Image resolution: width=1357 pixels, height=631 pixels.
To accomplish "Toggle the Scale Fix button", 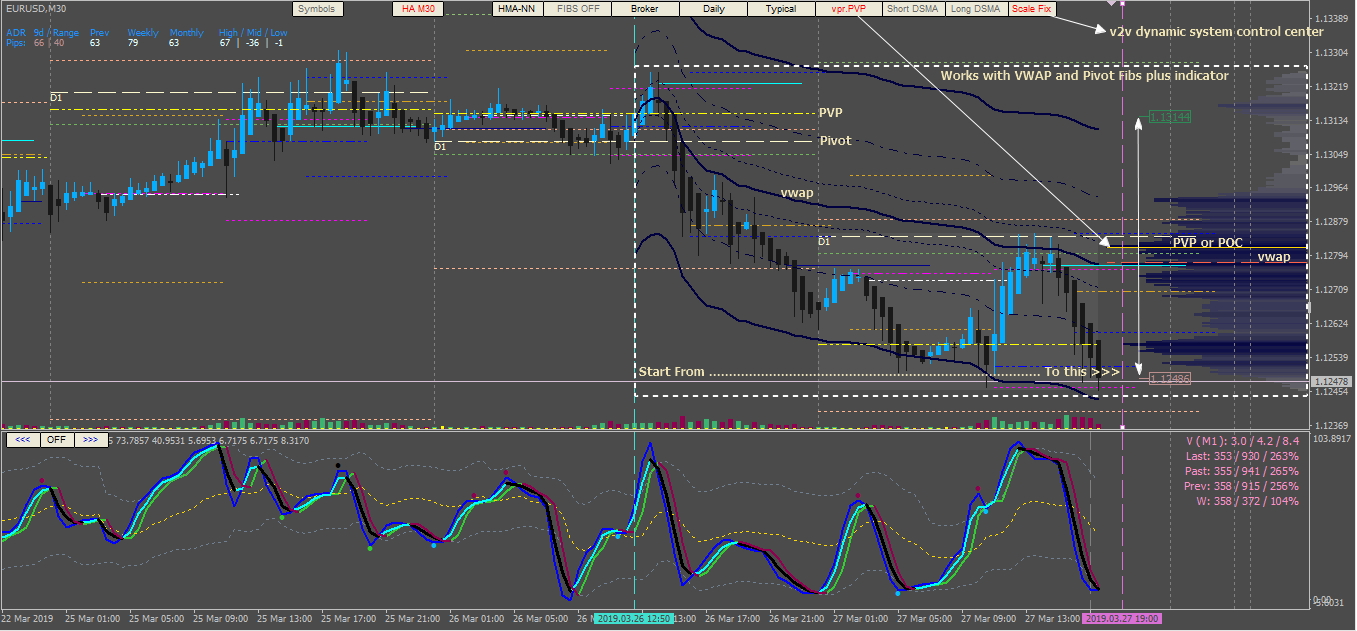I will click(x=1031, y=9).
